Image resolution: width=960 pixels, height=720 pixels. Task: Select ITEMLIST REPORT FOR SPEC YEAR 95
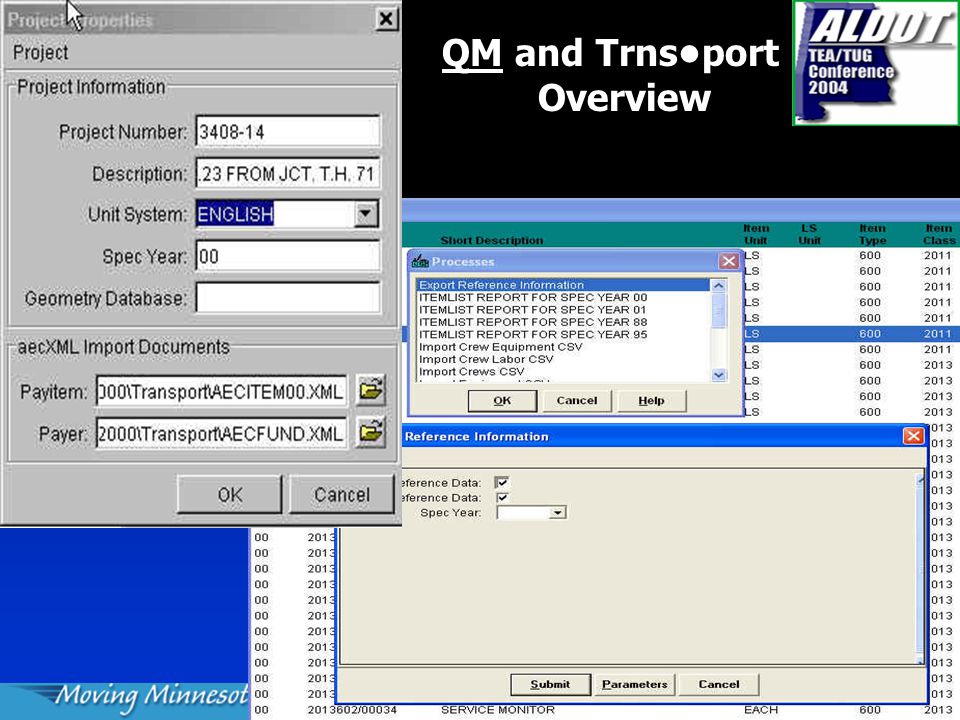pos(533,334)
